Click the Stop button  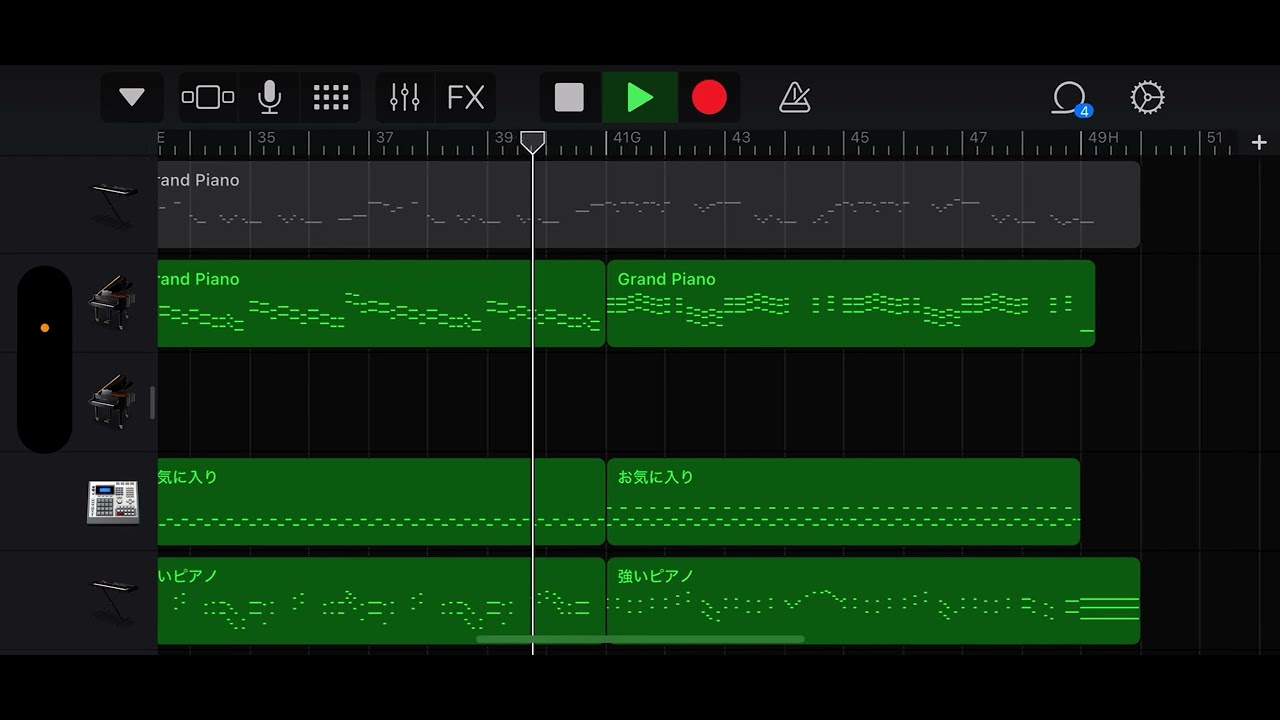[569, 97]
